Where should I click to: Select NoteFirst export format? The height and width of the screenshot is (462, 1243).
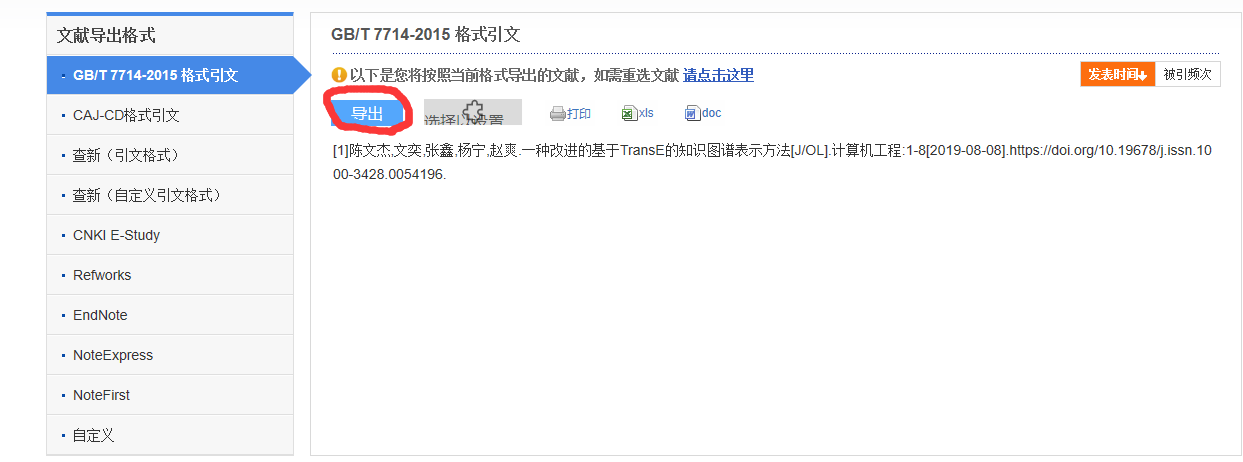(x=170, y=395)
